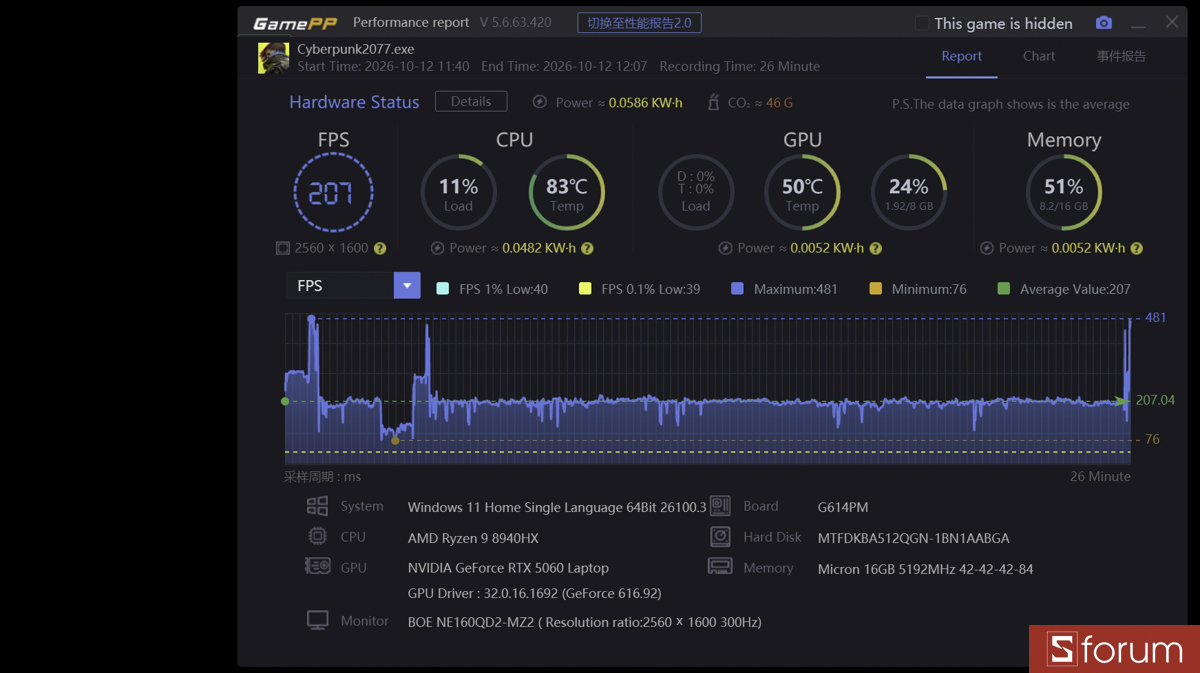The image size is (1200, 673).
Task: Click the FPS 207 circular gauge
Action: pos(333,193)
